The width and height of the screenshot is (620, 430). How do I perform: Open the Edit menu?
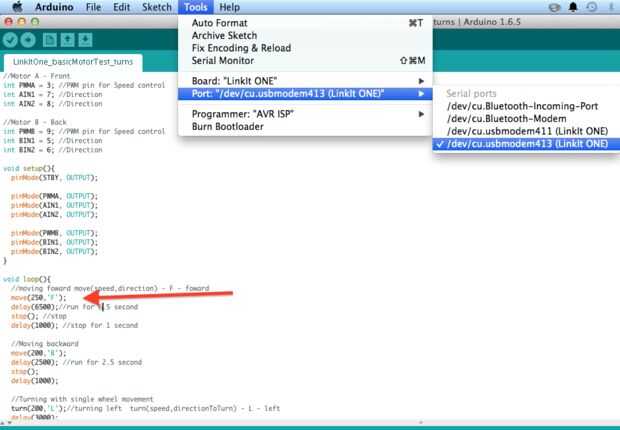click(x=121, y=7)
